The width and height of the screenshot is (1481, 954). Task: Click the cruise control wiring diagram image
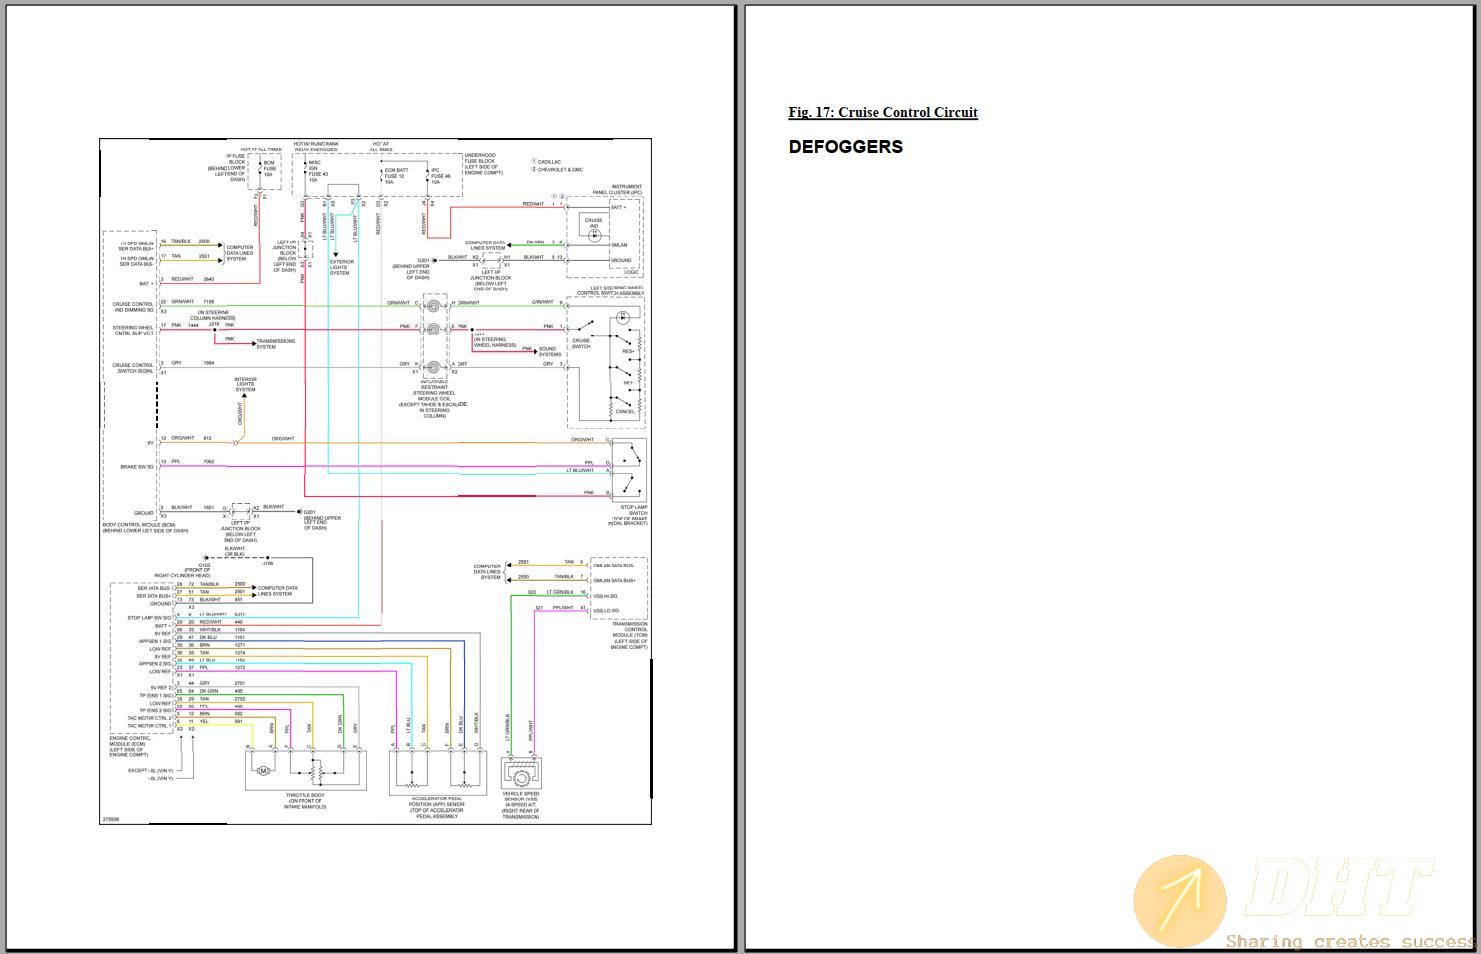pyautogui.click(x=375, y=481)
